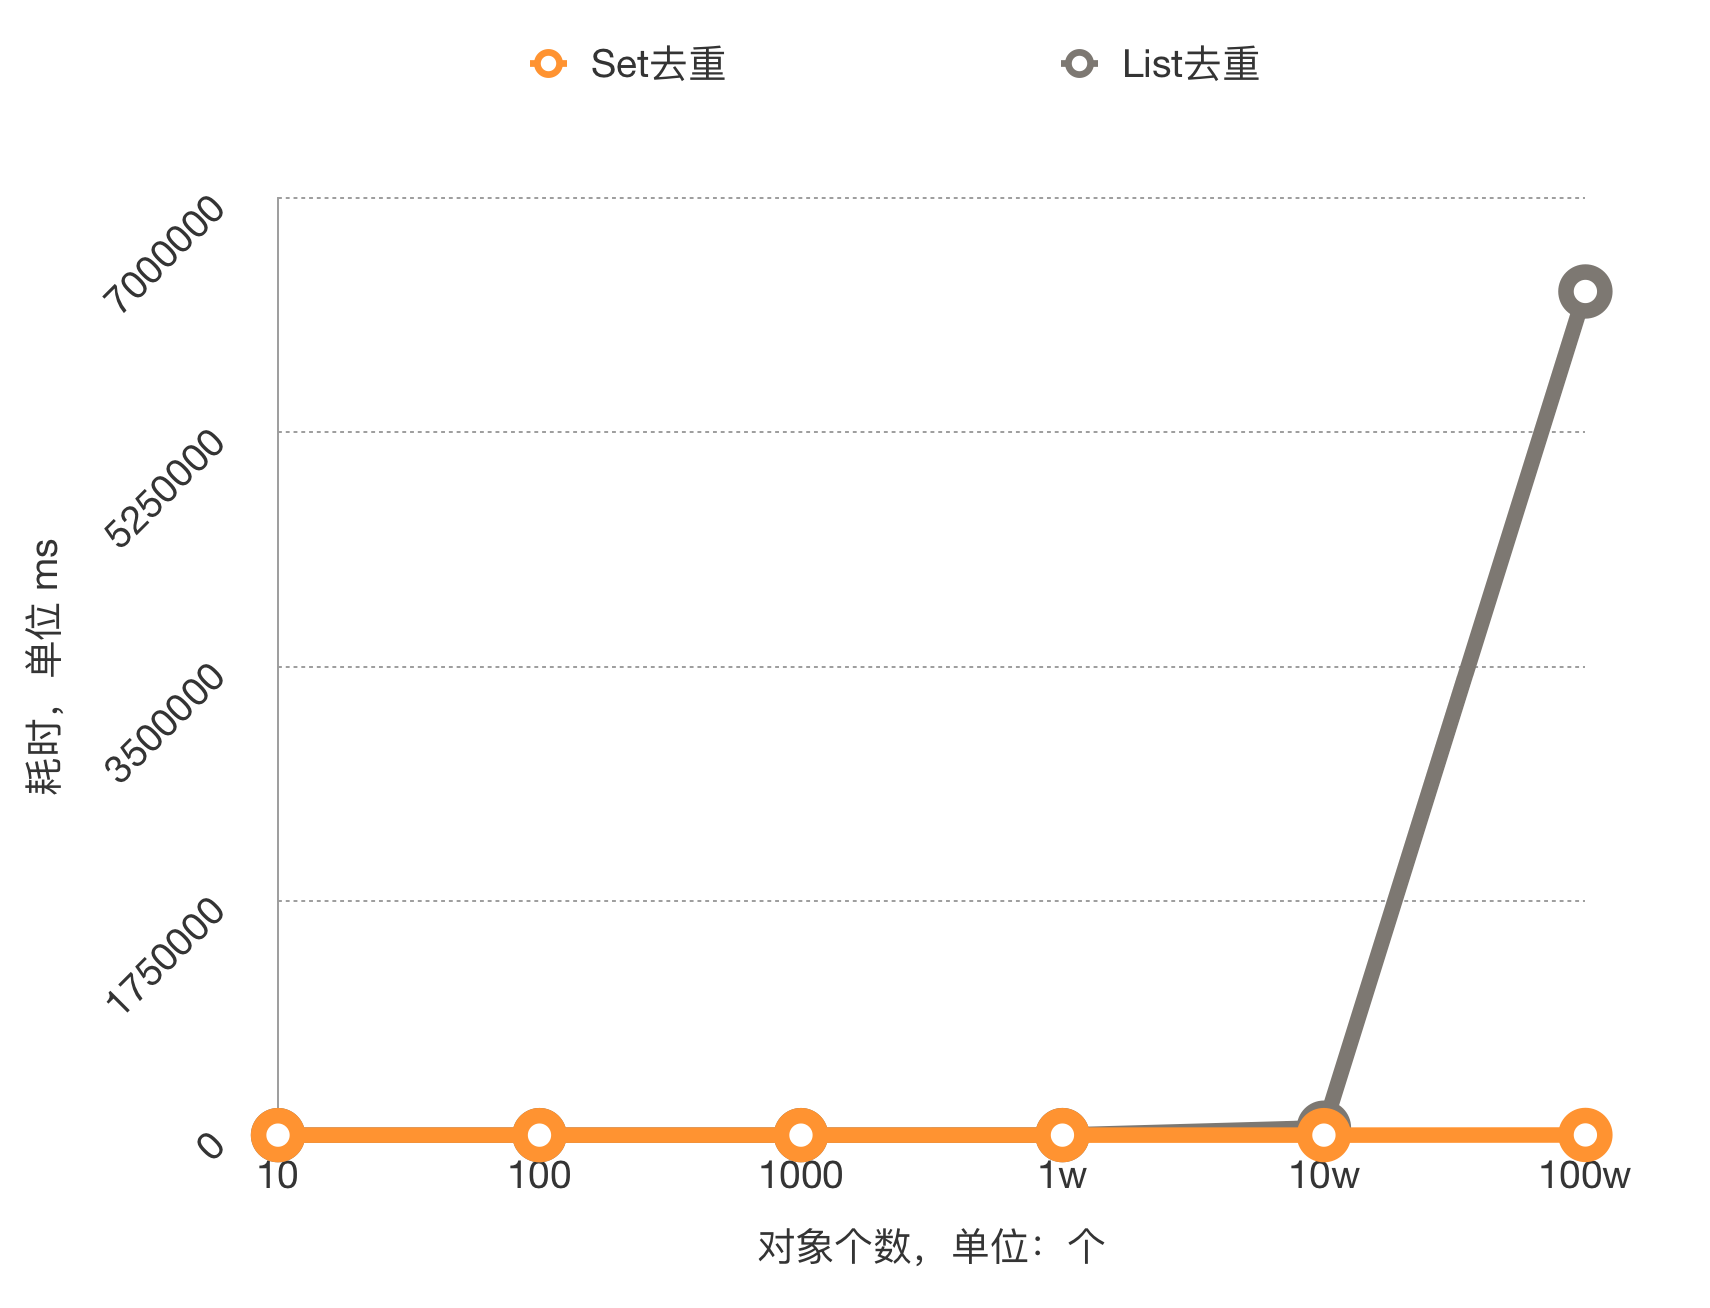Screen dimensions: 1710x1308
Task: Click the y-axis title 耗时，单位 ms
Action: [44, 666]
